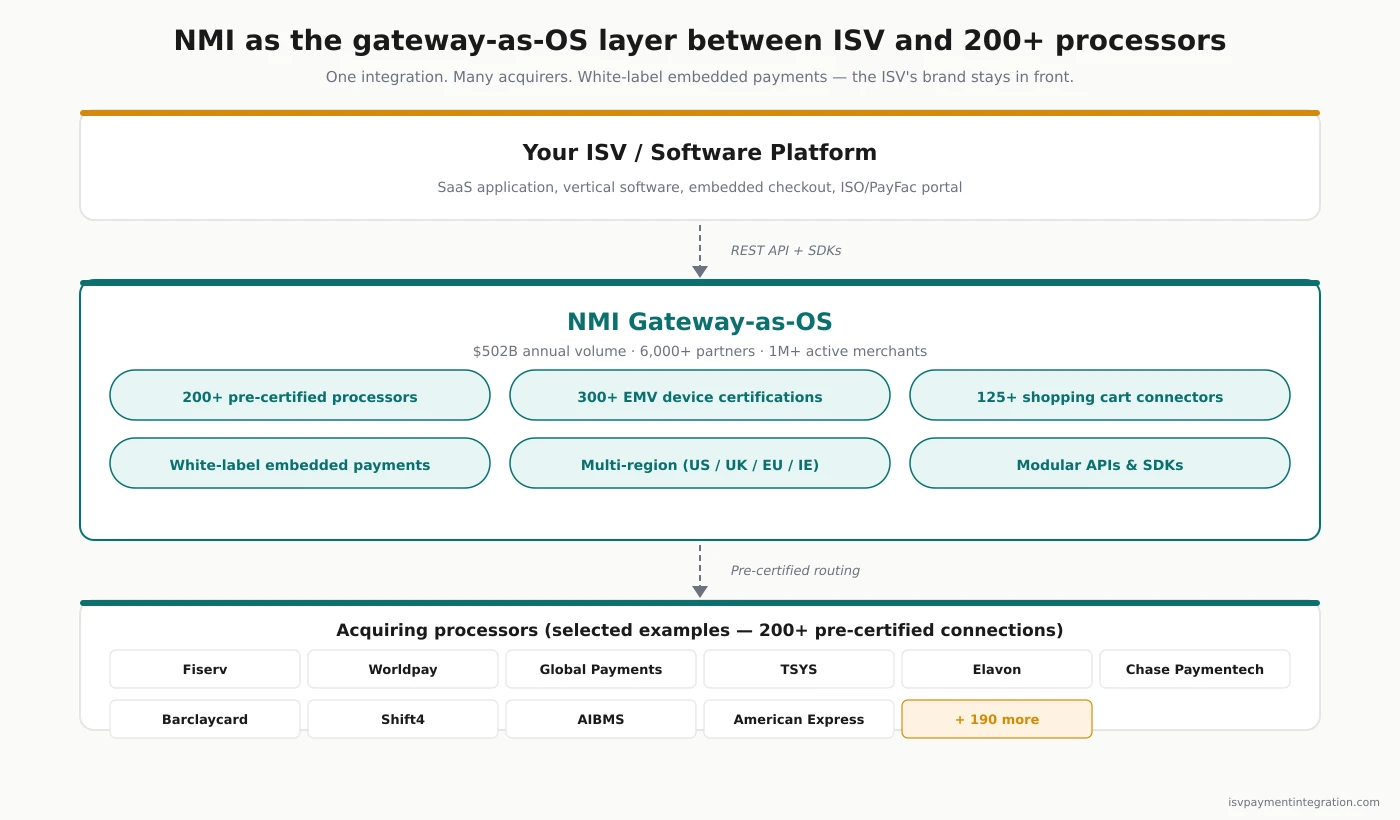This screenshot has width=1400, height=820.
Task: Click the 'REST API + SDKs' arrow label
Action: [786, 251]
